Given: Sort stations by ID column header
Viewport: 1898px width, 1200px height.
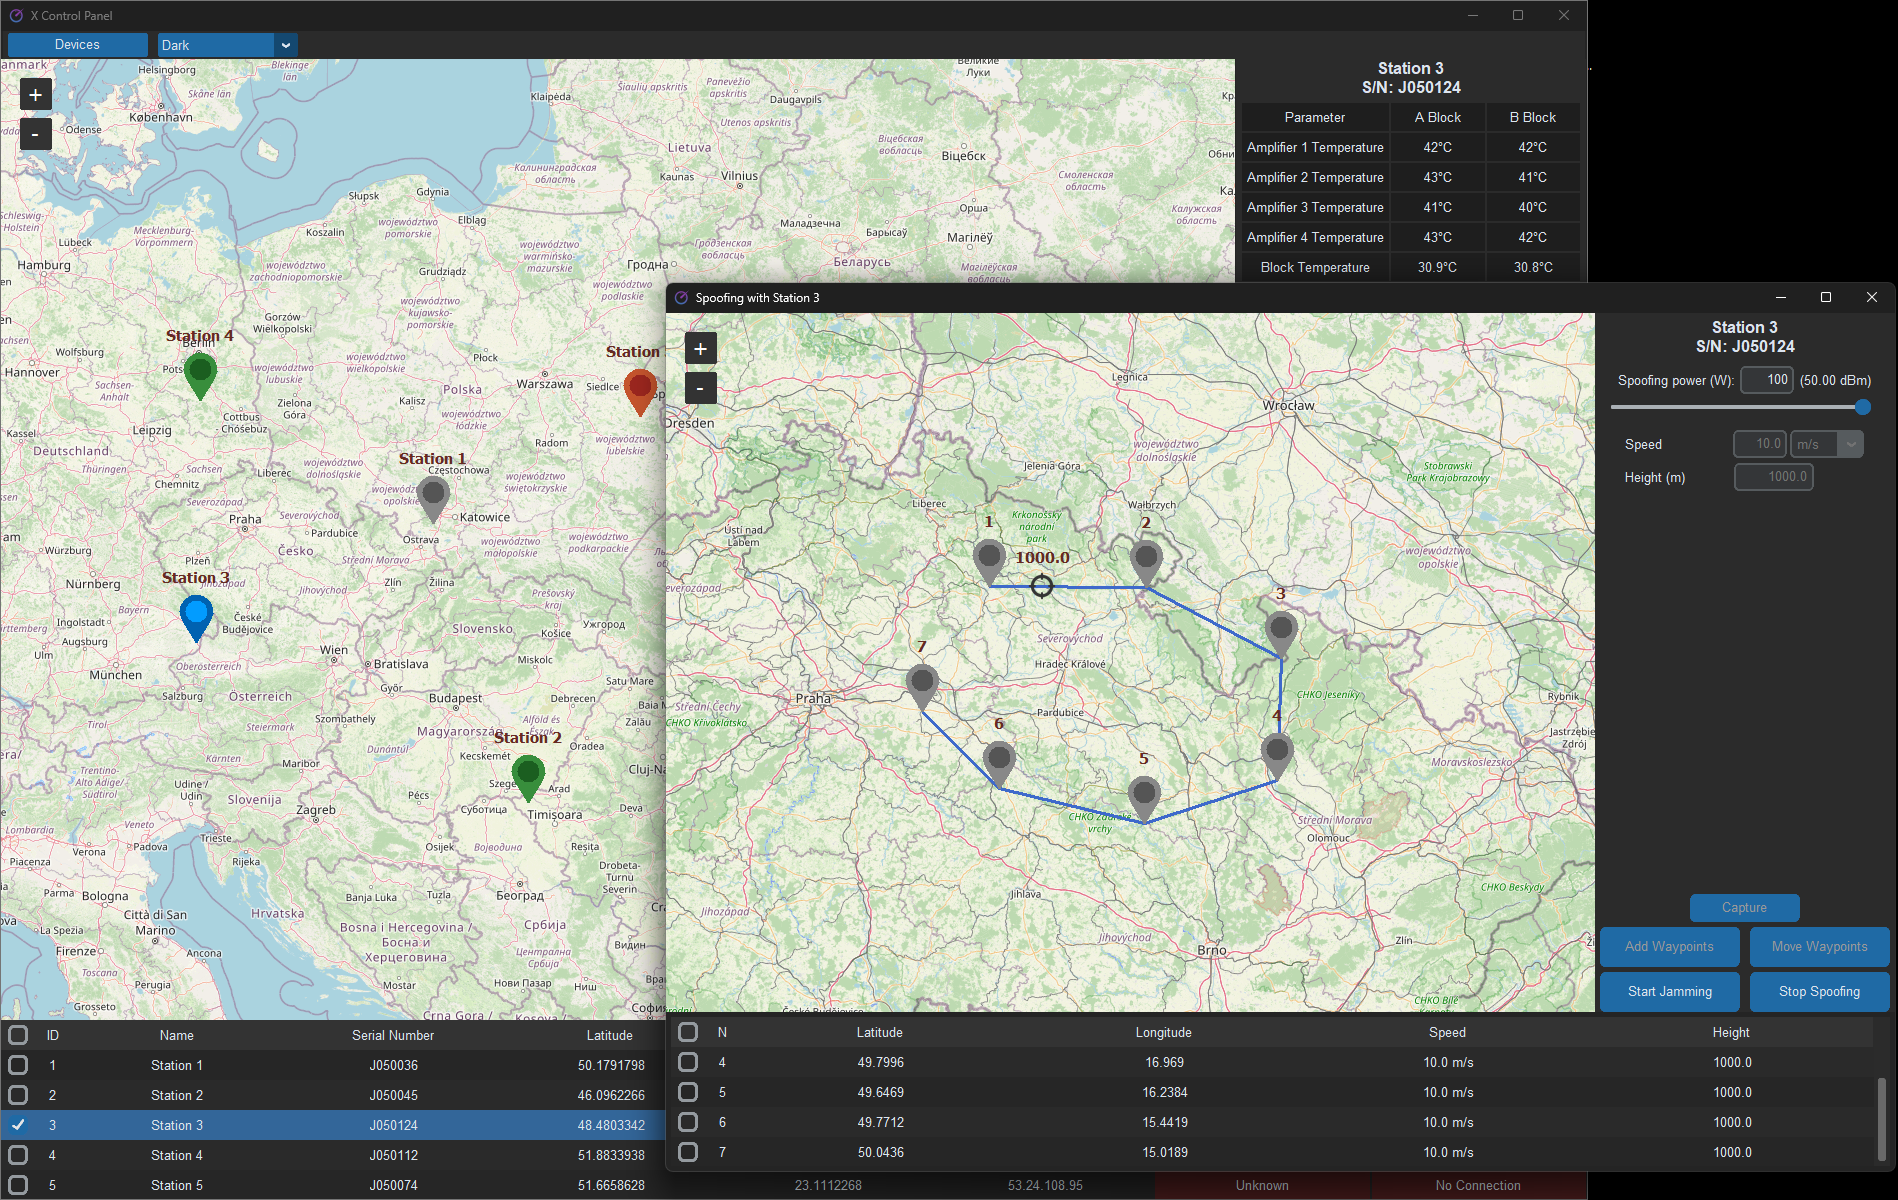Looking at the screenshot, I should [x=53, y=1035].
